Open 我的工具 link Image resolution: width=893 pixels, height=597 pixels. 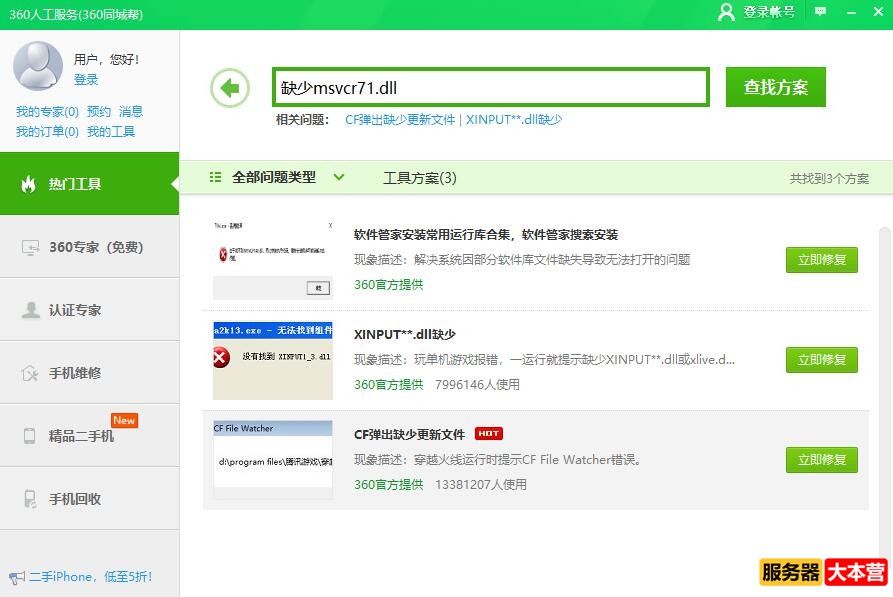[x=111, y=132]
